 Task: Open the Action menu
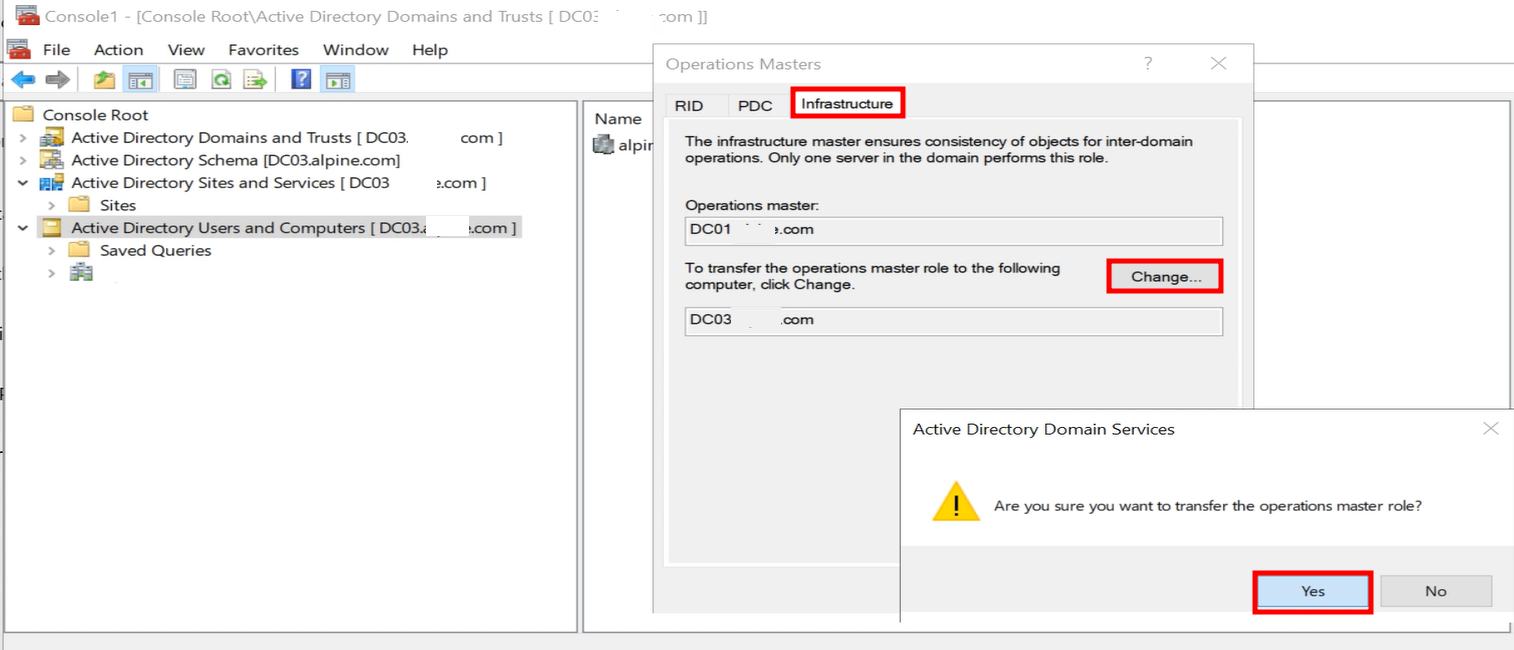(118, 50)
